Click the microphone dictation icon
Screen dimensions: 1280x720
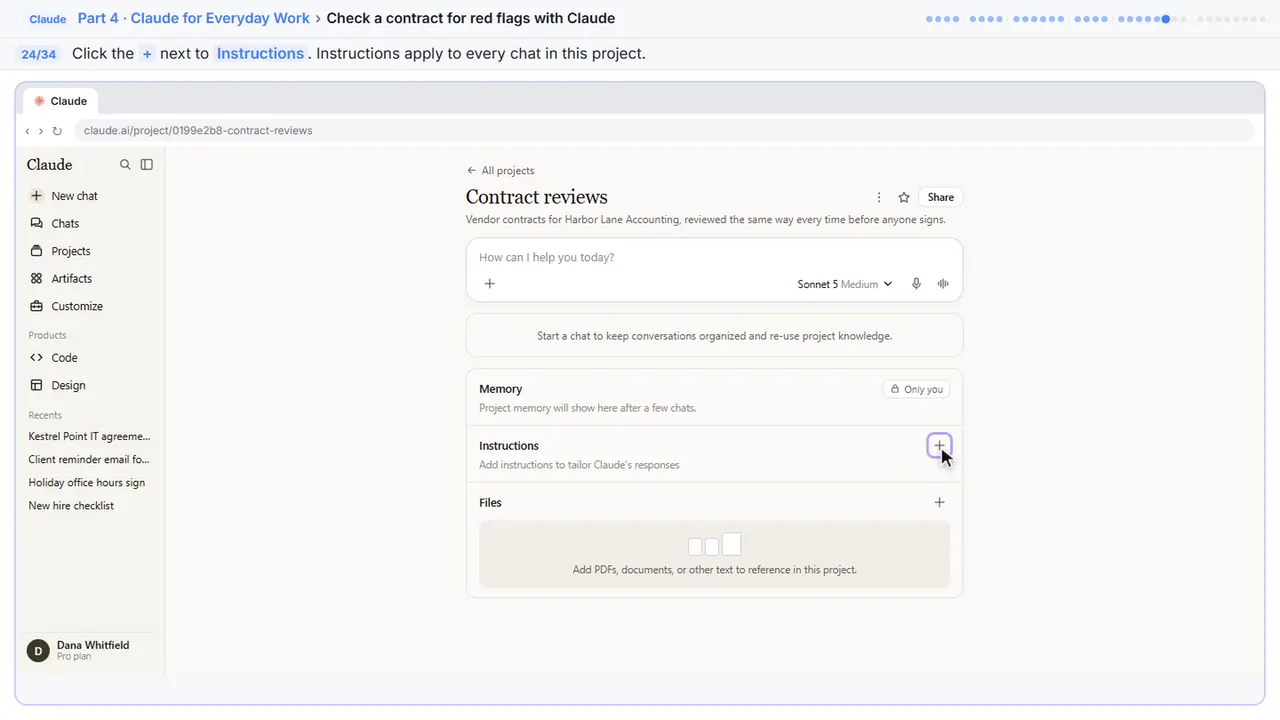tap(916, 284)
